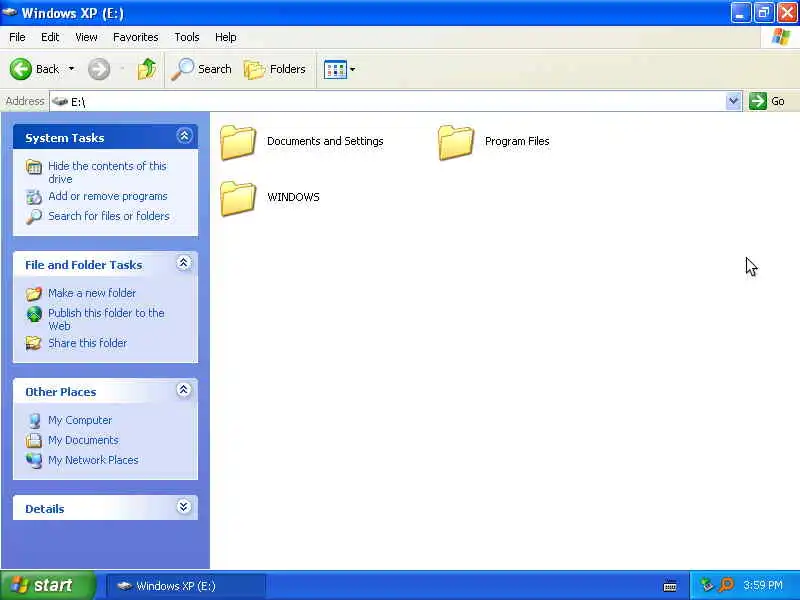This screenshot has height=600, width=800.
Task: Open the Edit menu
Action: [50, 37]
